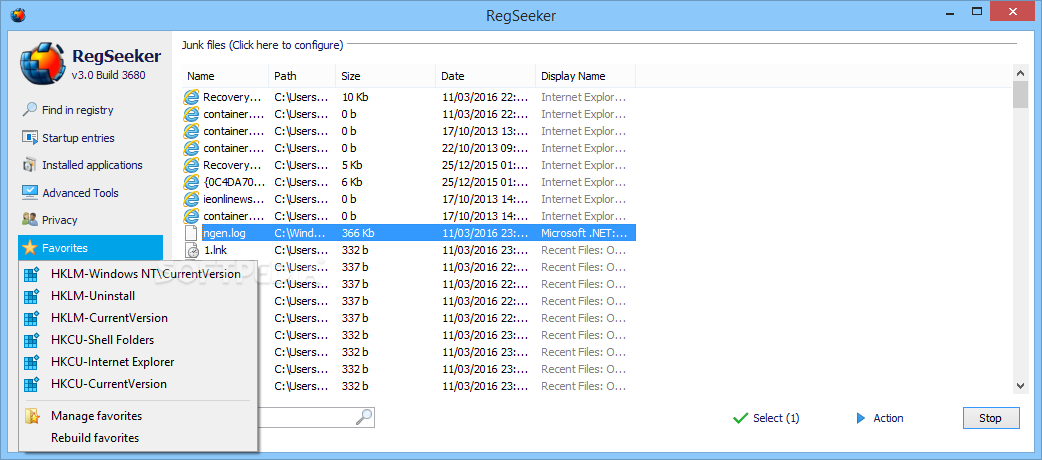Select the 1.lnk file row

click(409, 250)
